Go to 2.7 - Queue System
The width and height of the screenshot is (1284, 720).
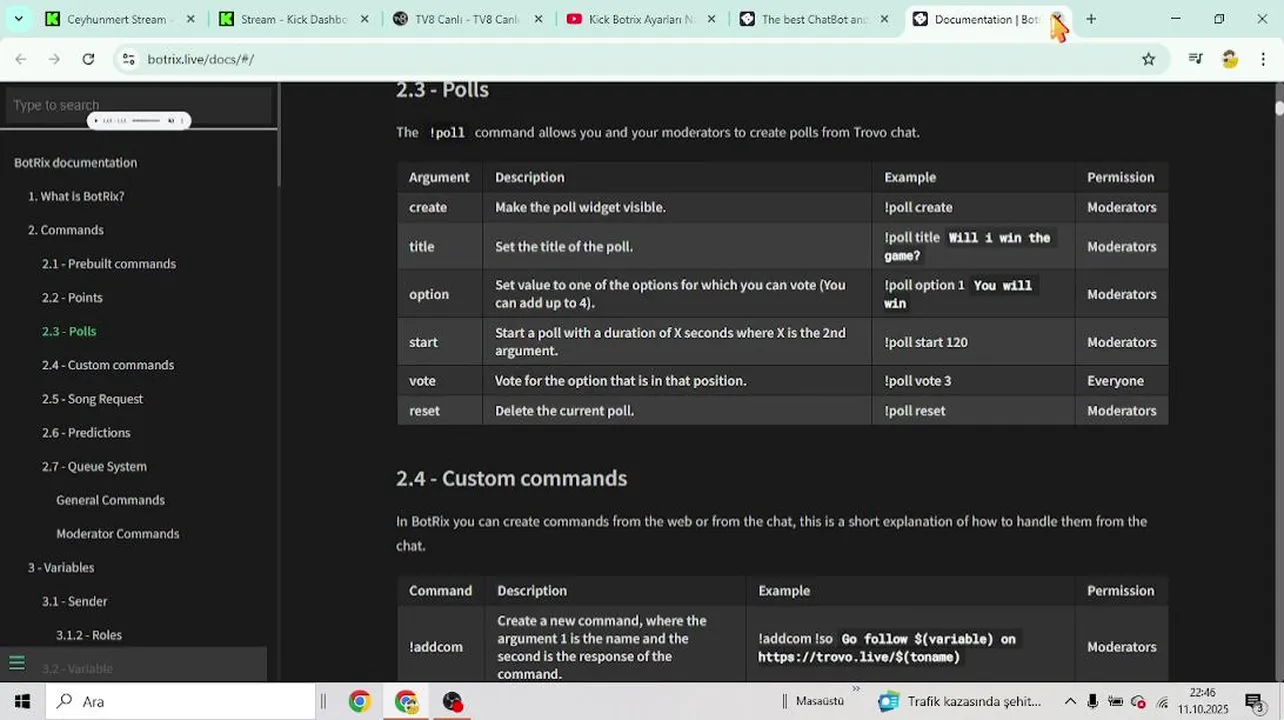tap(94, 467)
